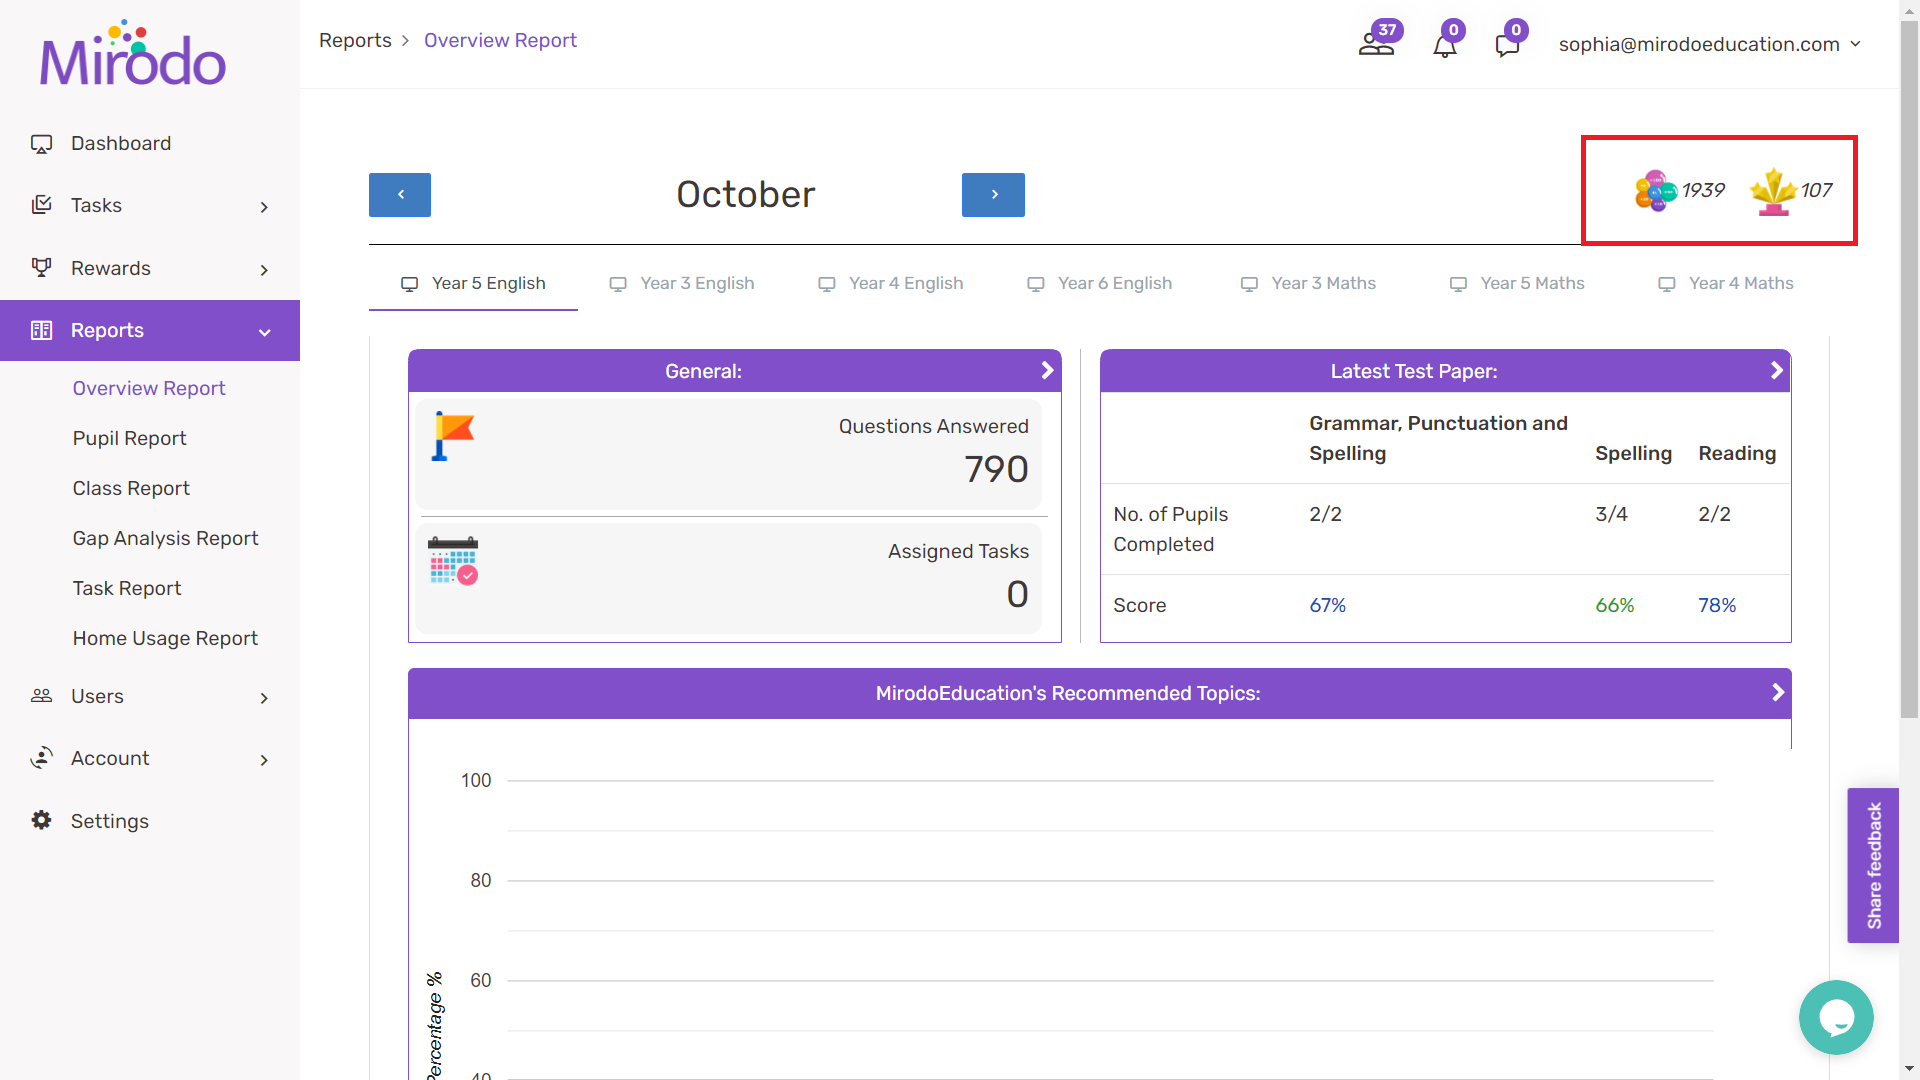Image resolution: width=1920 pixels, height=1080 pixels.
Task: Expand the Latest Test Paper arrow
Action: pyautogui.click(x=1777, y=370)
